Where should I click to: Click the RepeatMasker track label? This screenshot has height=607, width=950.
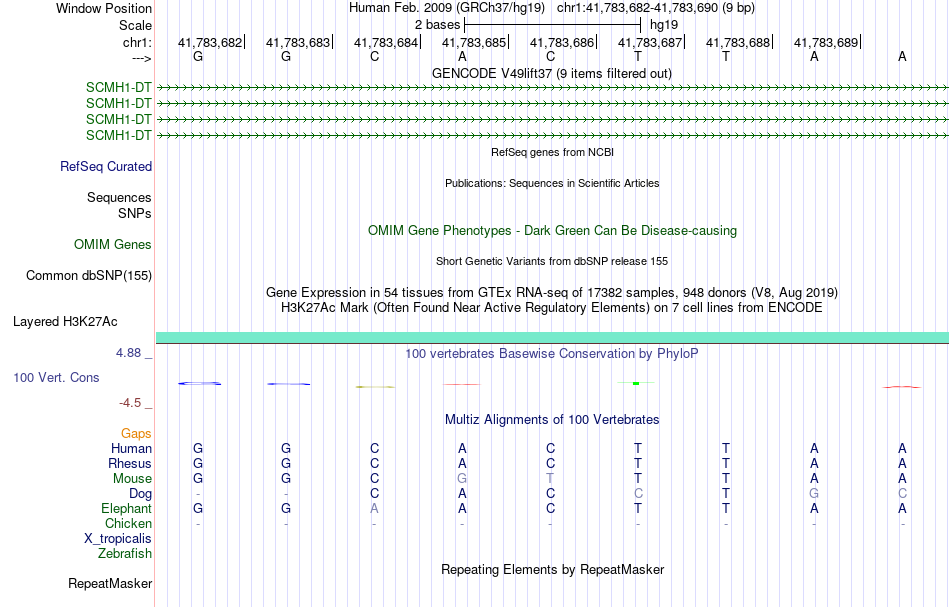(x=110, y=583)
